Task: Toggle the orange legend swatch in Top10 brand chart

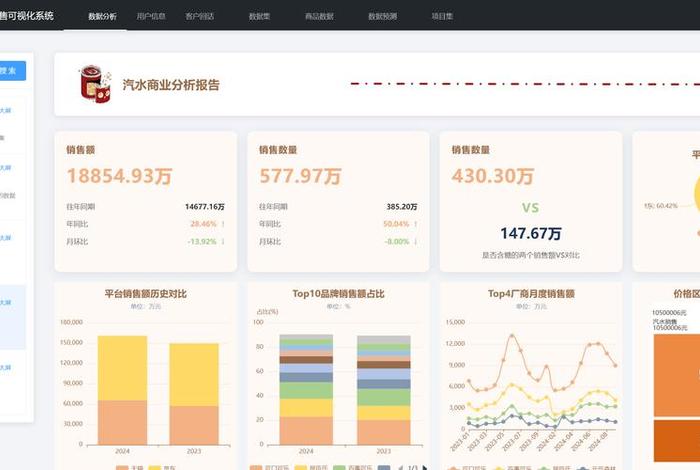Action: point(256,468)
